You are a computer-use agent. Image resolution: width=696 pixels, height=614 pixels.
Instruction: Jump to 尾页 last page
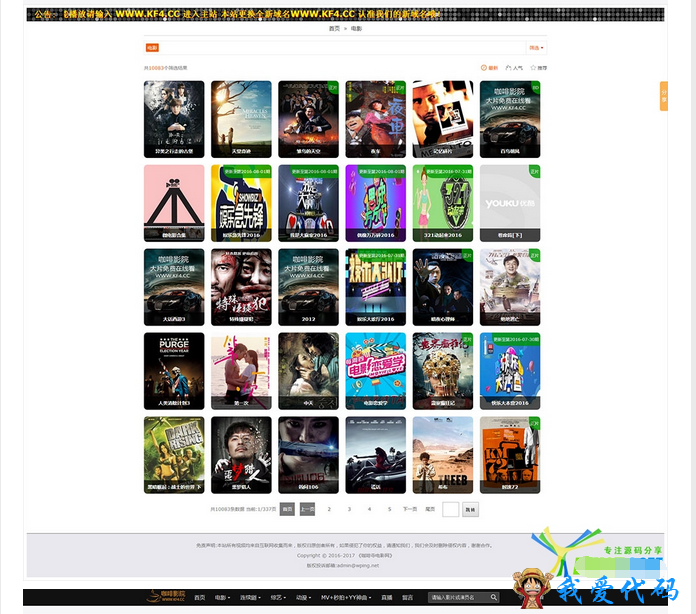430,509
